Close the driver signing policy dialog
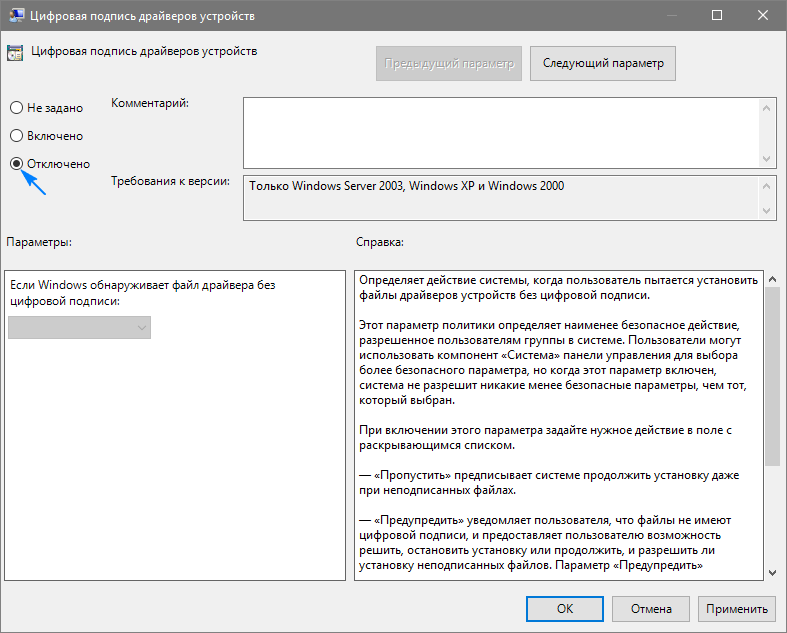This screenshot has width=787, height=633. point(763,17)
